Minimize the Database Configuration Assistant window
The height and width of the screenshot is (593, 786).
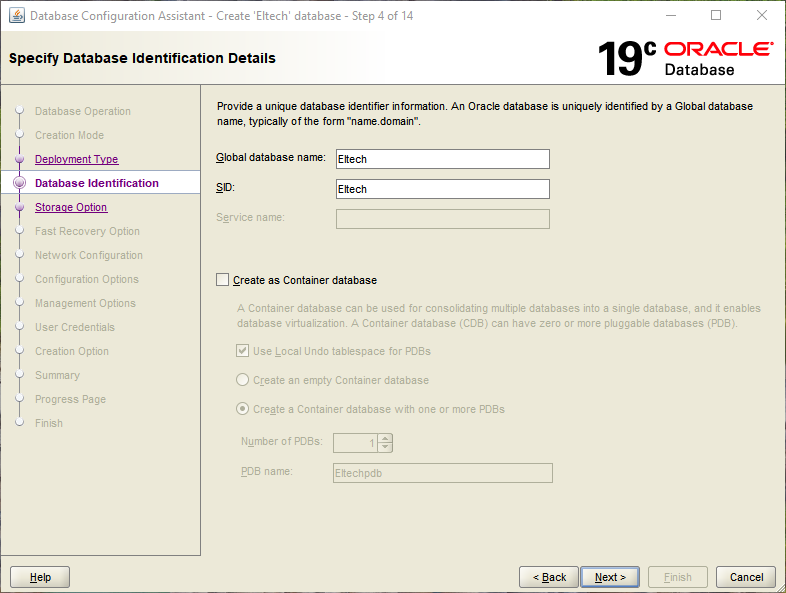[670, 16]
